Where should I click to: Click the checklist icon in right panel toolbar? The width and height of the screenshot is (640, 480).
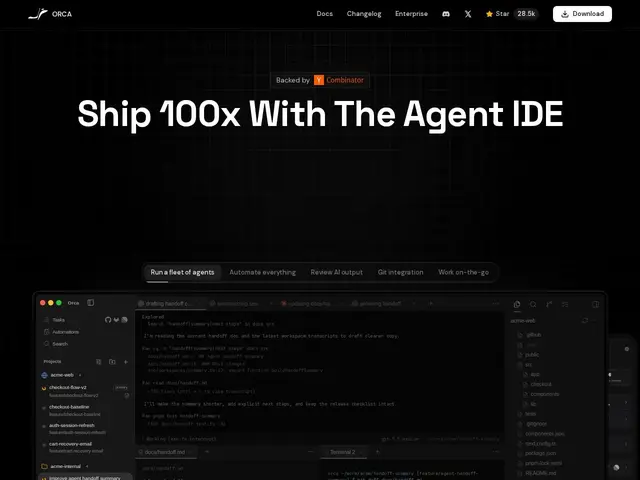pyautogui.click(x=565, y=304)
